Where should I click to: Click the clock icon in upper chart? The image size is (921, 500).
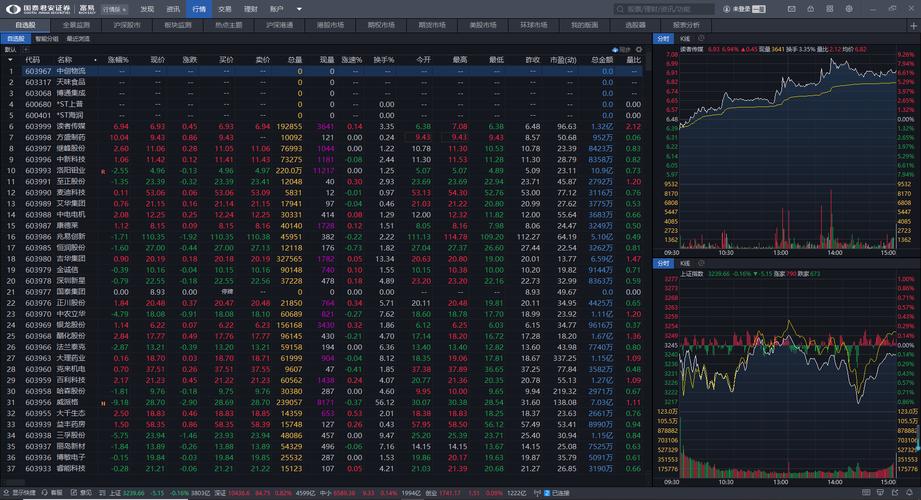coord(701,39)
